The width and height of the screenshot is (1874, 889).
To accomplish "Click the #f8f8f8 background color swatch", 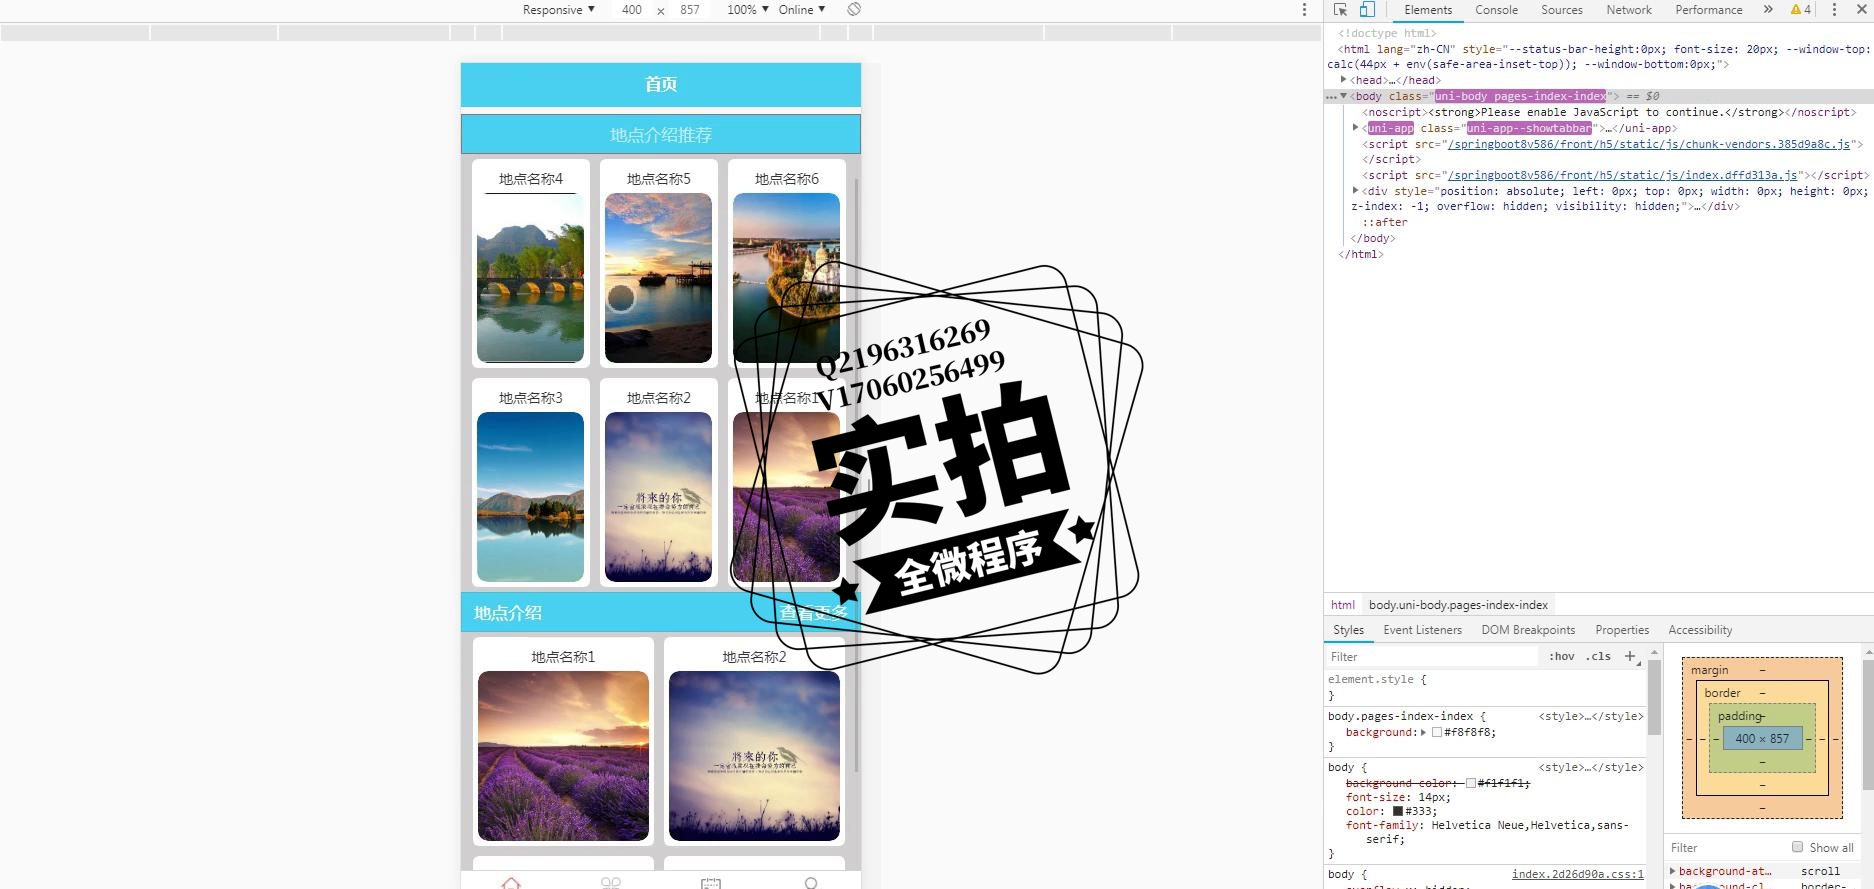I will pyautogui.click(x=1437, y=733).
